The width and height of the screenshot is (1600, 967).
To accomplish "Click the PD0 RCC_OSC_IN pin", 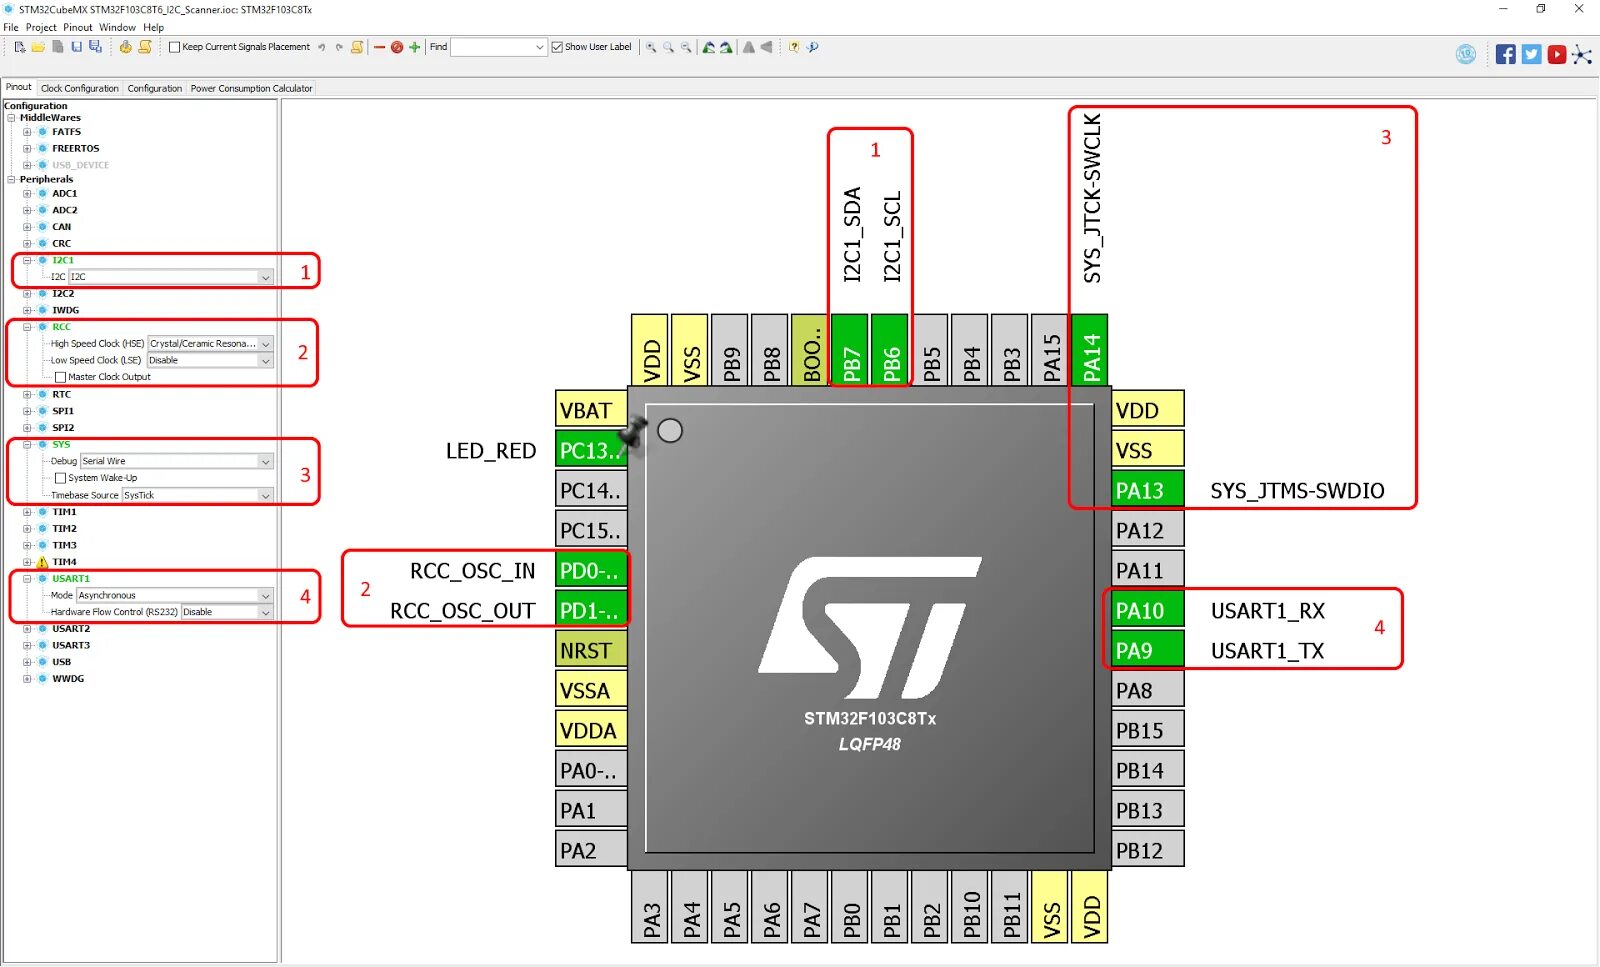I will click(x=591, y=570).
